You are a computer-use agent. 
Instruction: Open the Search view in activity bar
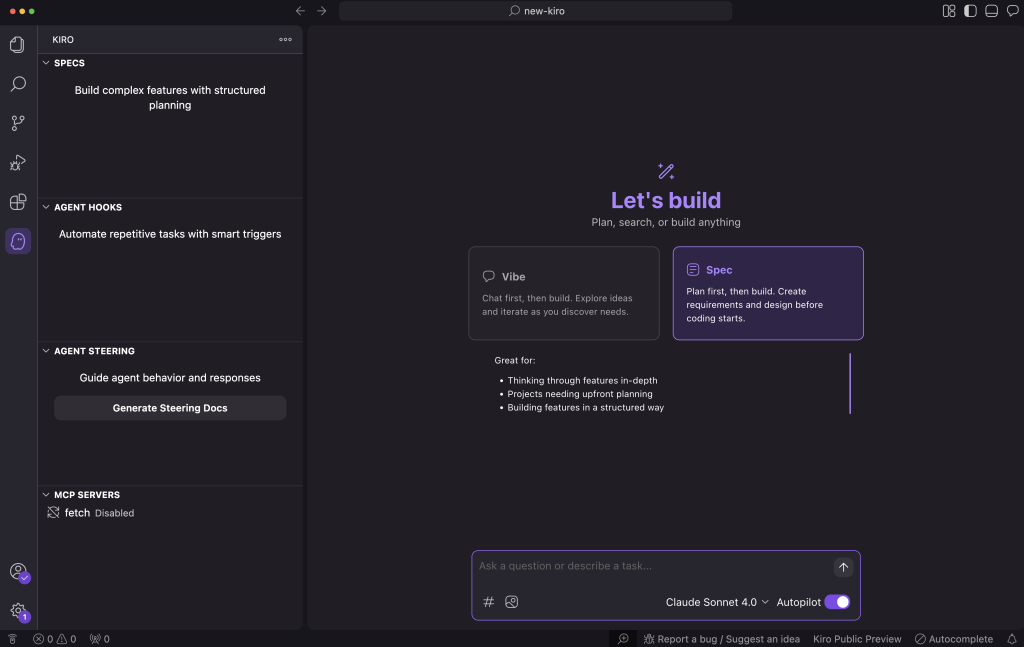[18, 84]
